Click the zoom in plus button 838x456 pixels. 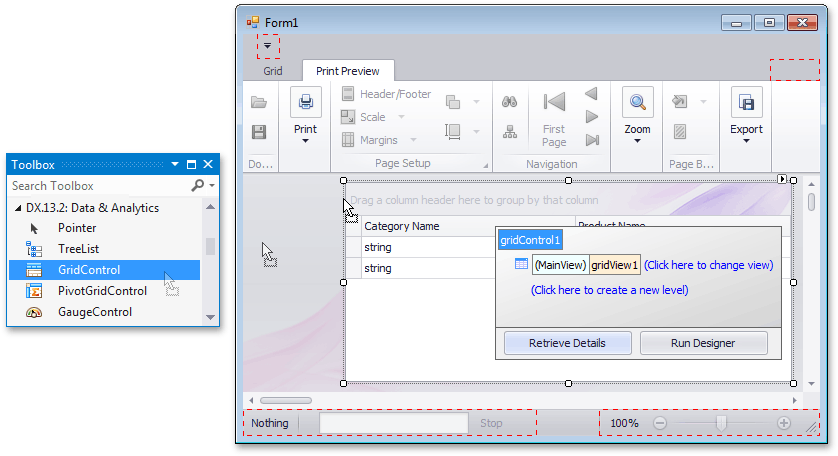point(783,423)
